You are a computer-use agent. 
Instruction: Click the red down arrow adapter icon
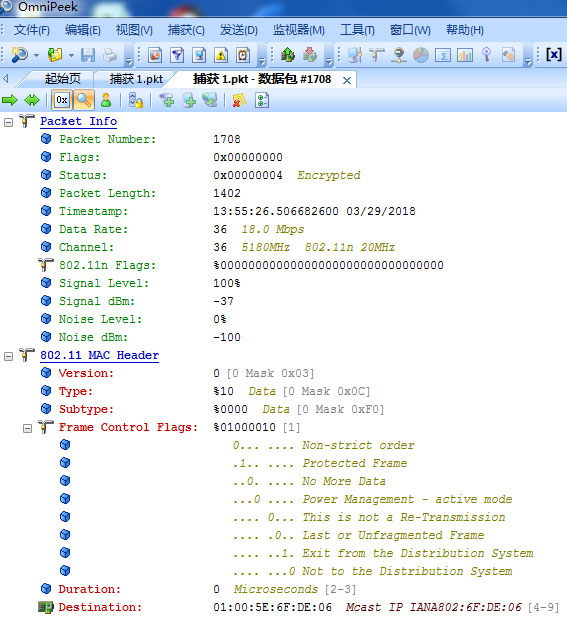click(310, 55)
